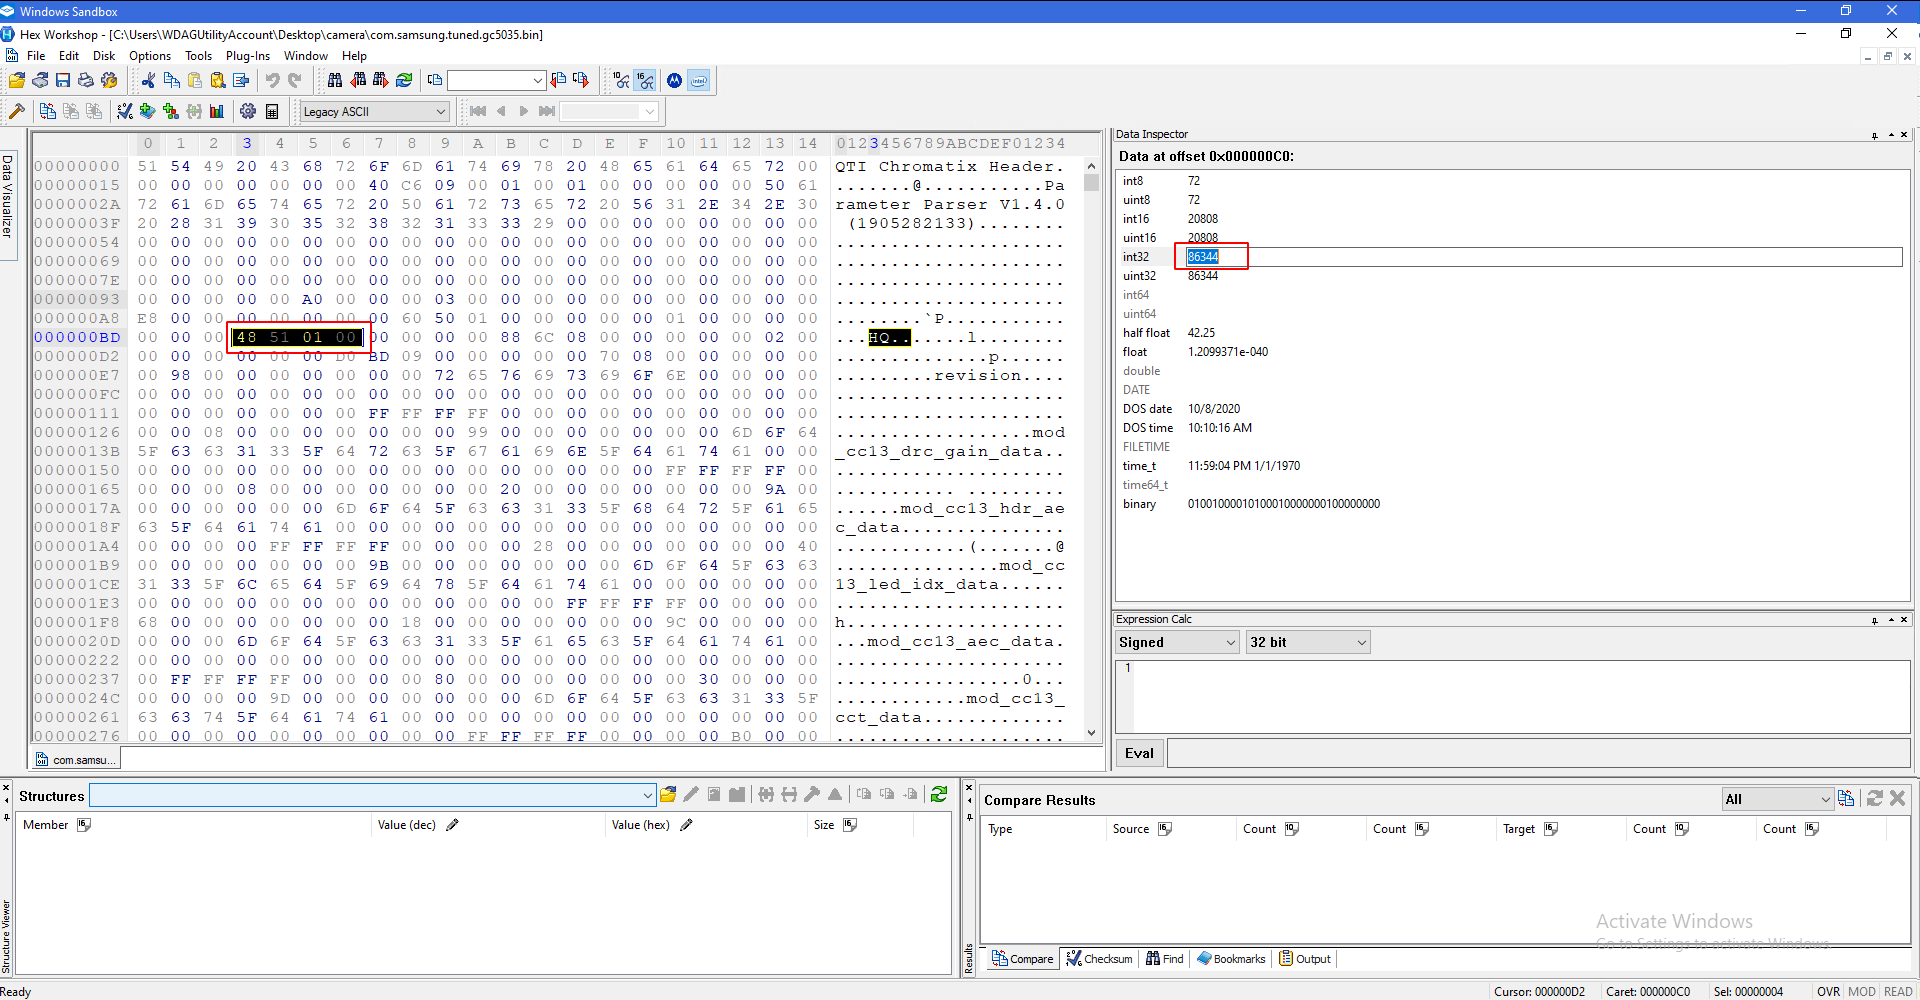Switch to the Bookmarks results tab
The image size is (1920, 1000).
click(1231, 959)
